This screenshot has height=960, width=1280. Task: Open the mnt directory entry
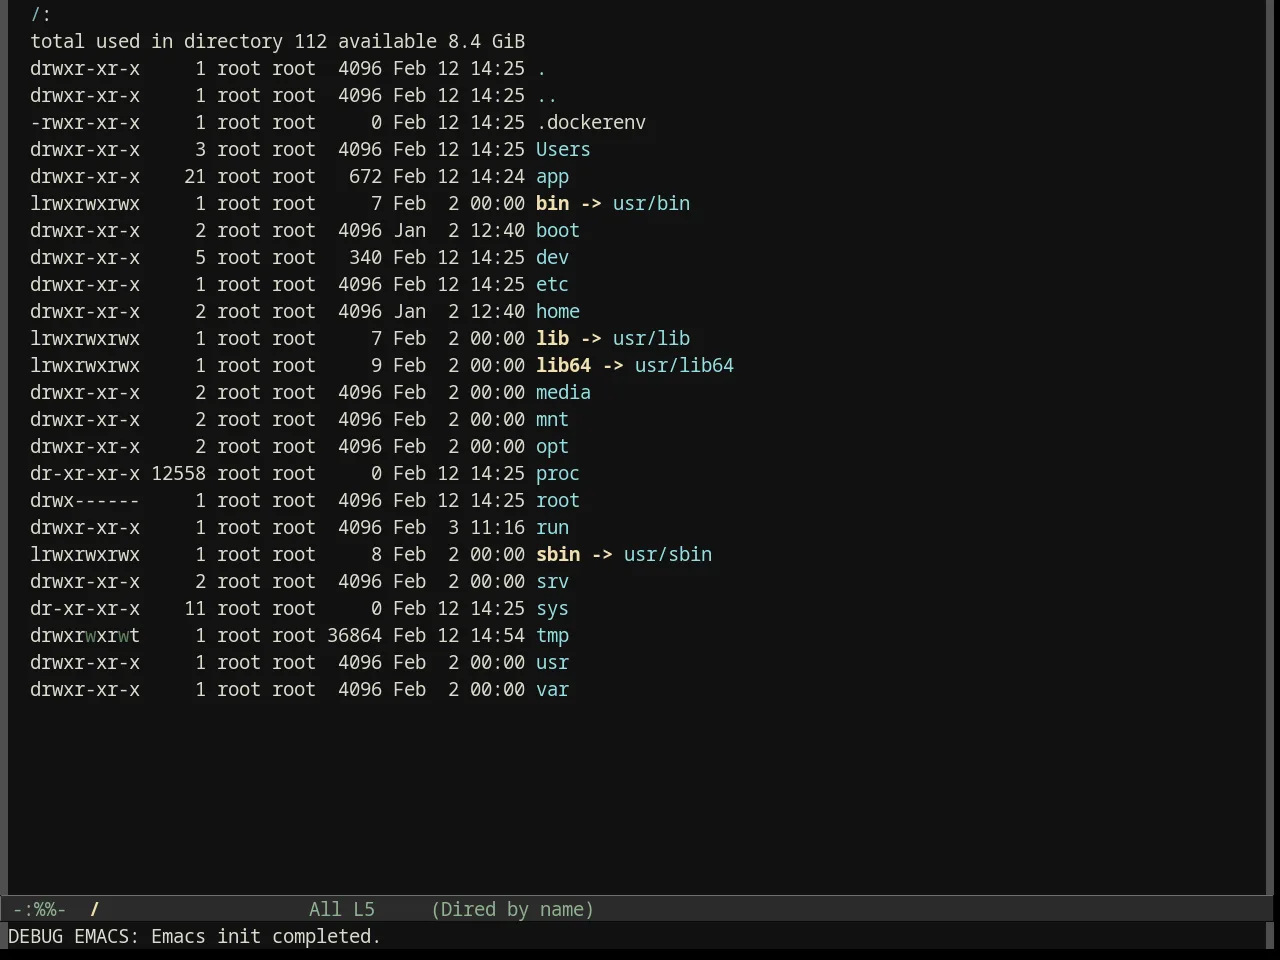pyautogui.click(x=552, y=419)
